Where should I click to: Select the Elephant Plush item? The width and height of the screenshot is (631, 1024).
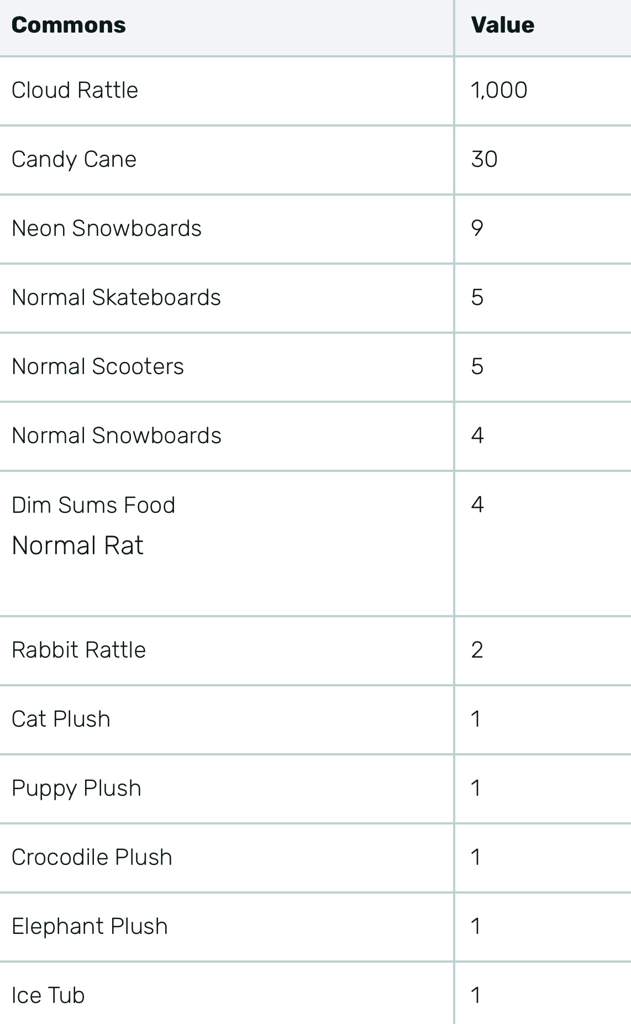click(90, 926)
